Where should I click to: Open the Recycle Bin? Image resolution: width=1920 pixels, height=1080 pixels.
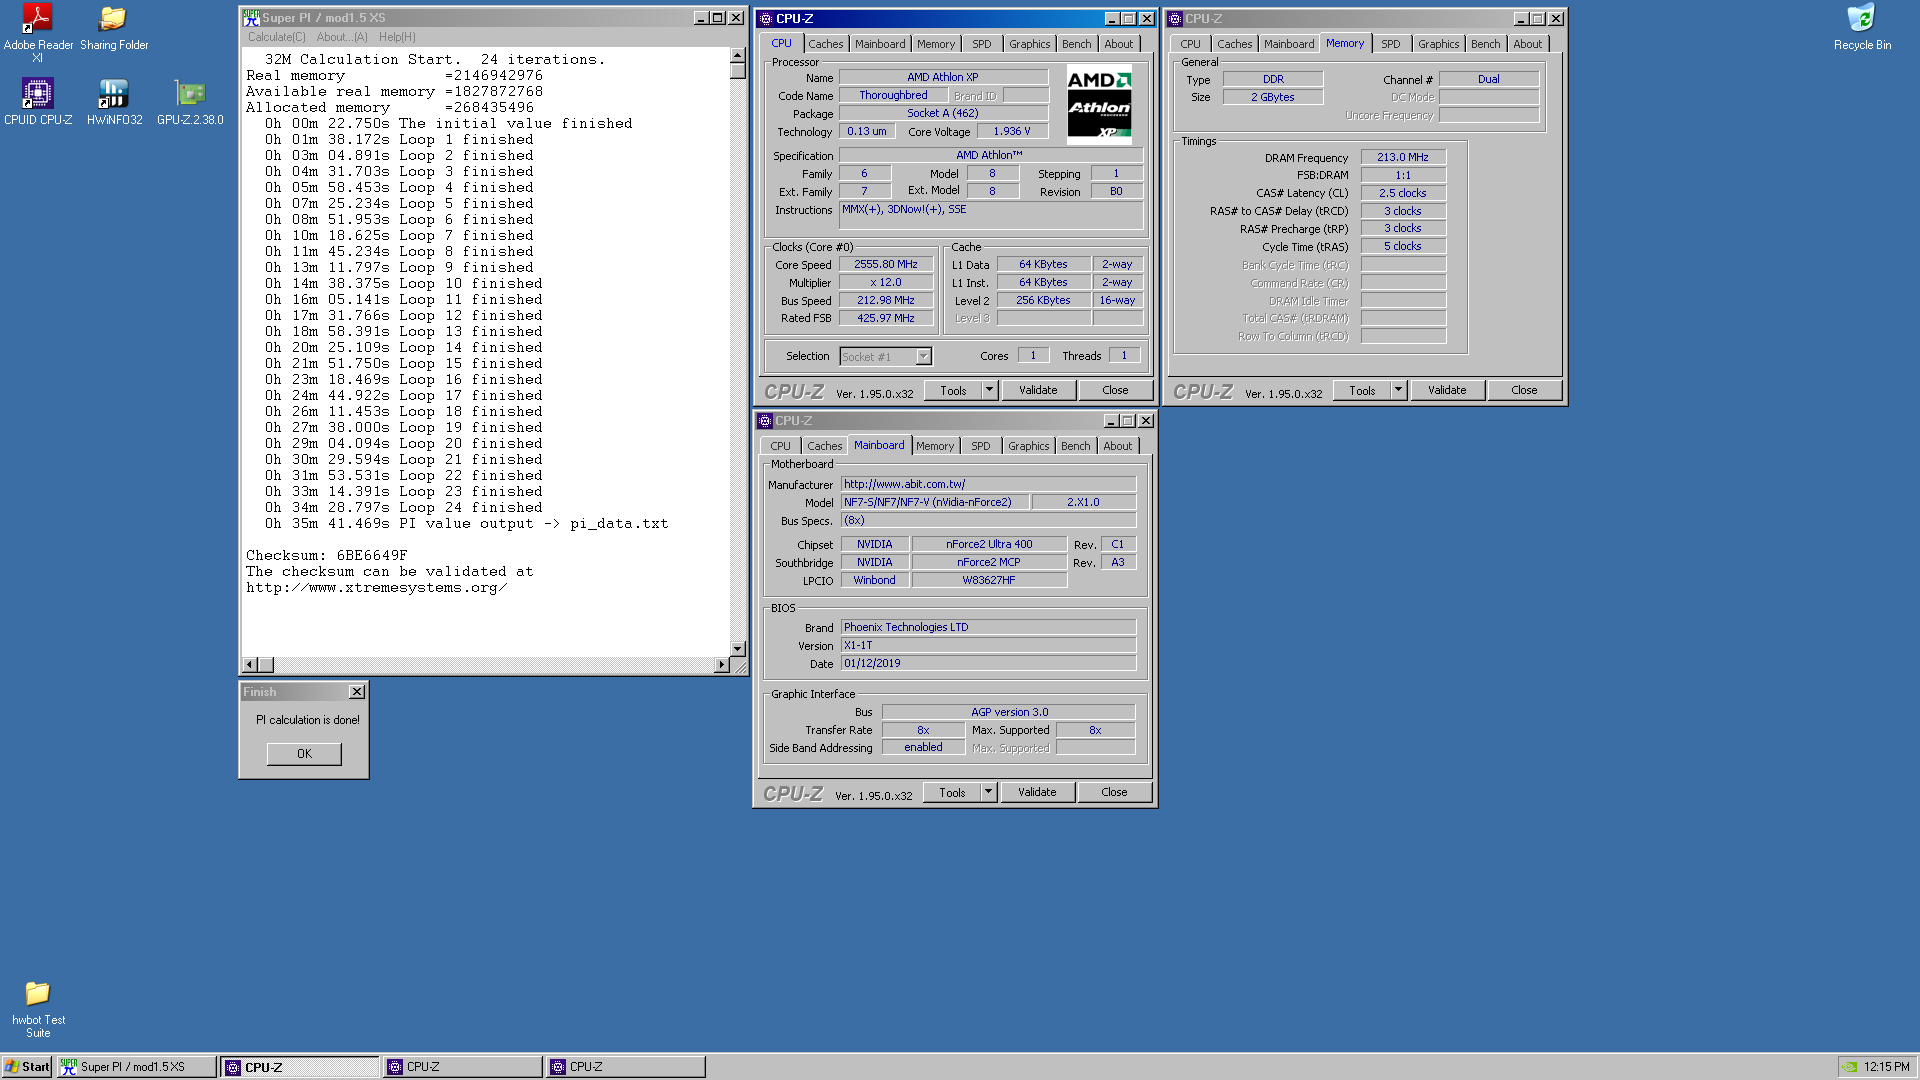[x=1862, y=28]
